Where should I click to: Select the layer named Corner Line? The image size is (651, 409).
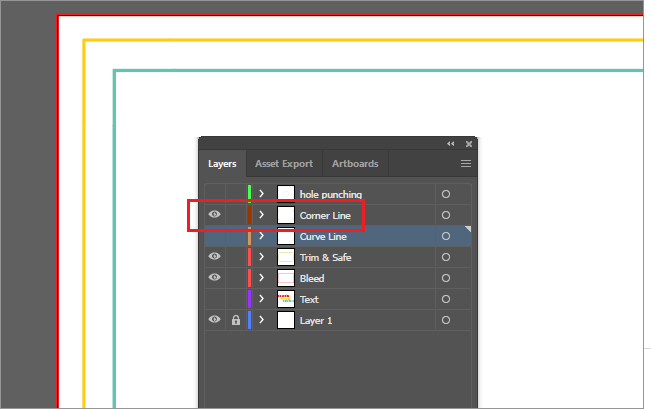point(325,216)
